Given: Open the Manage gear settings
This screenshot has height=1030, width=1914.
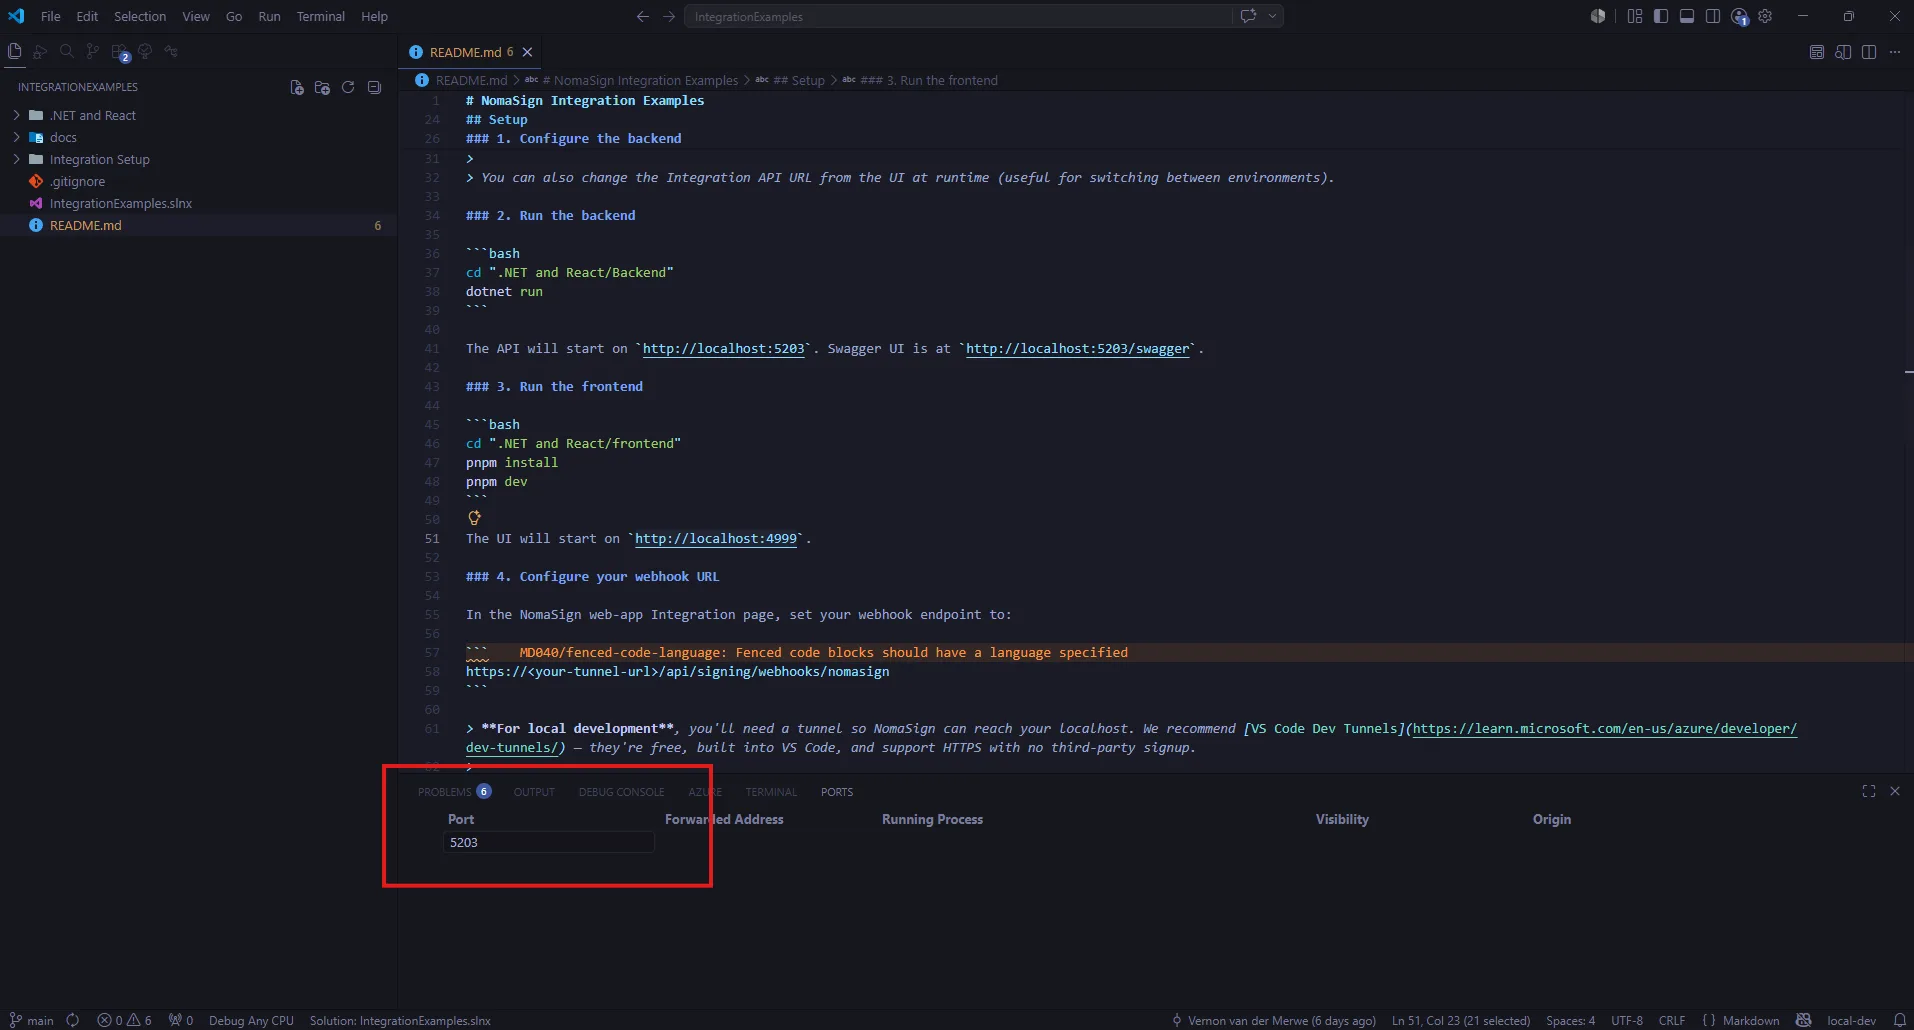Looking at the screenshot, I should (1765, 16).
